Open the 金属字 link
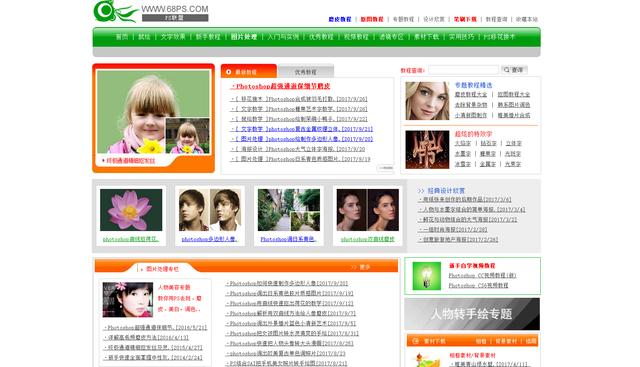Screen dimensions: 640x367 488,164
